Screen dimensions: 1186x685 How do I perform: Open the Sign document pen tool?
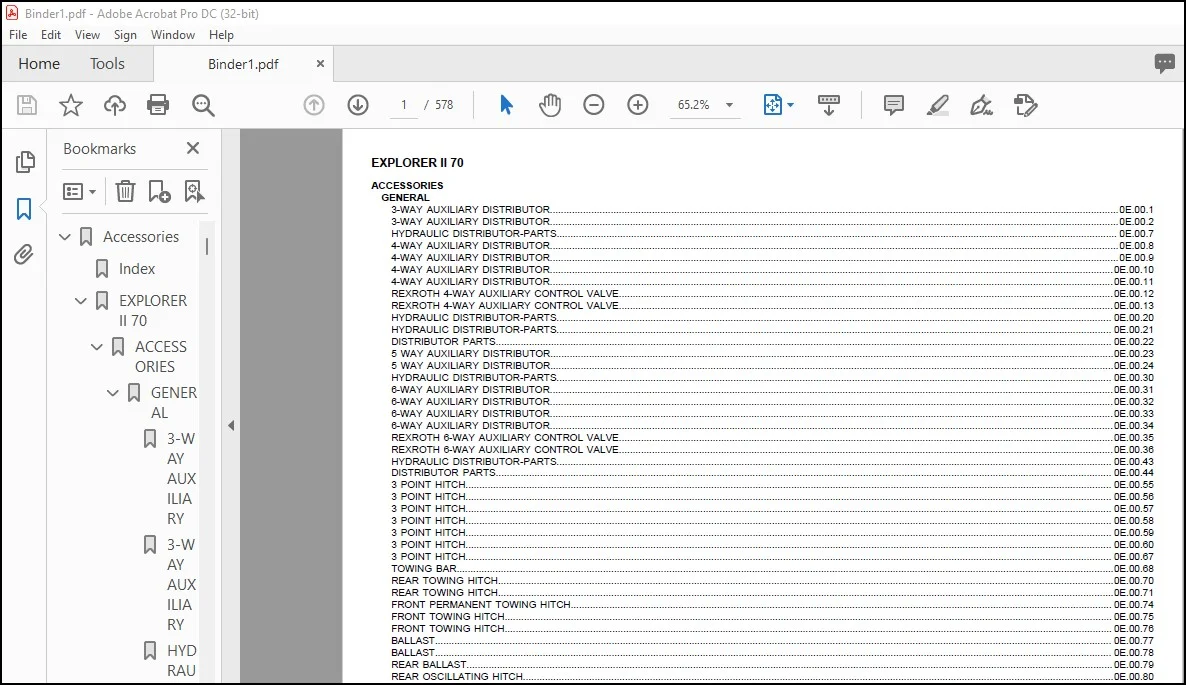click(x=982, y=105)
